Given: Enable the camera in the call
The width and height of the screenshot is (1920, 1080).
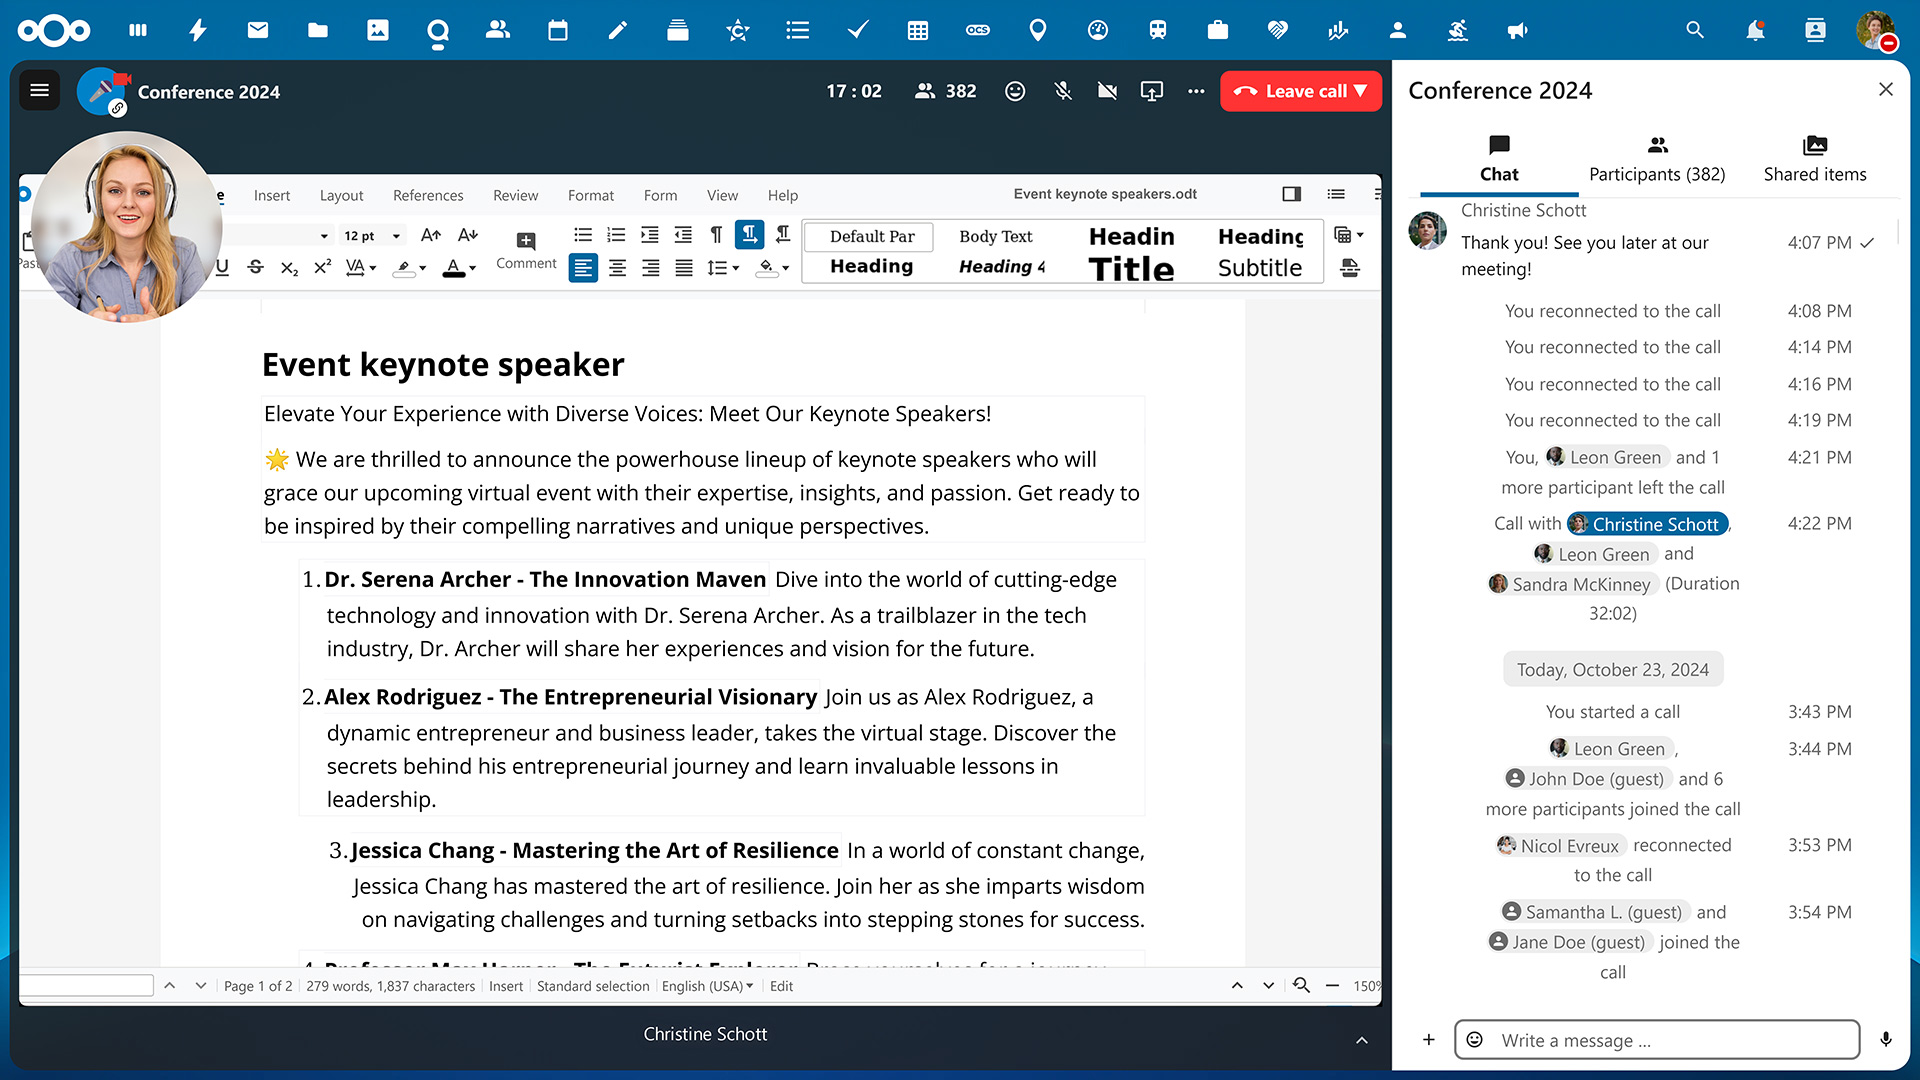Looking at the screenshot, I should [x=1107, y=91].
